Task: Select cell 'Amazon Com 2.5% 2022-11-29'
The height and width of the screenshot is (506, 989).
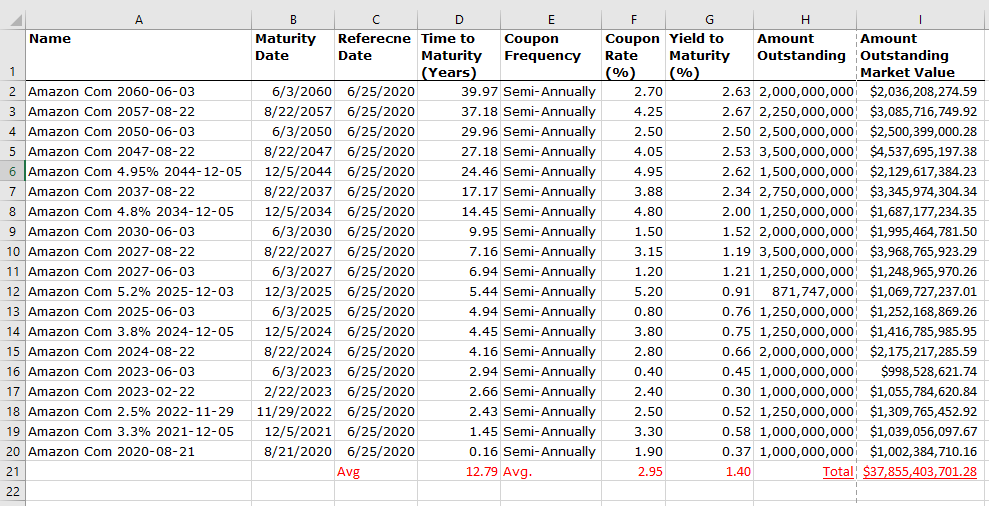Action: pos(139,411)
